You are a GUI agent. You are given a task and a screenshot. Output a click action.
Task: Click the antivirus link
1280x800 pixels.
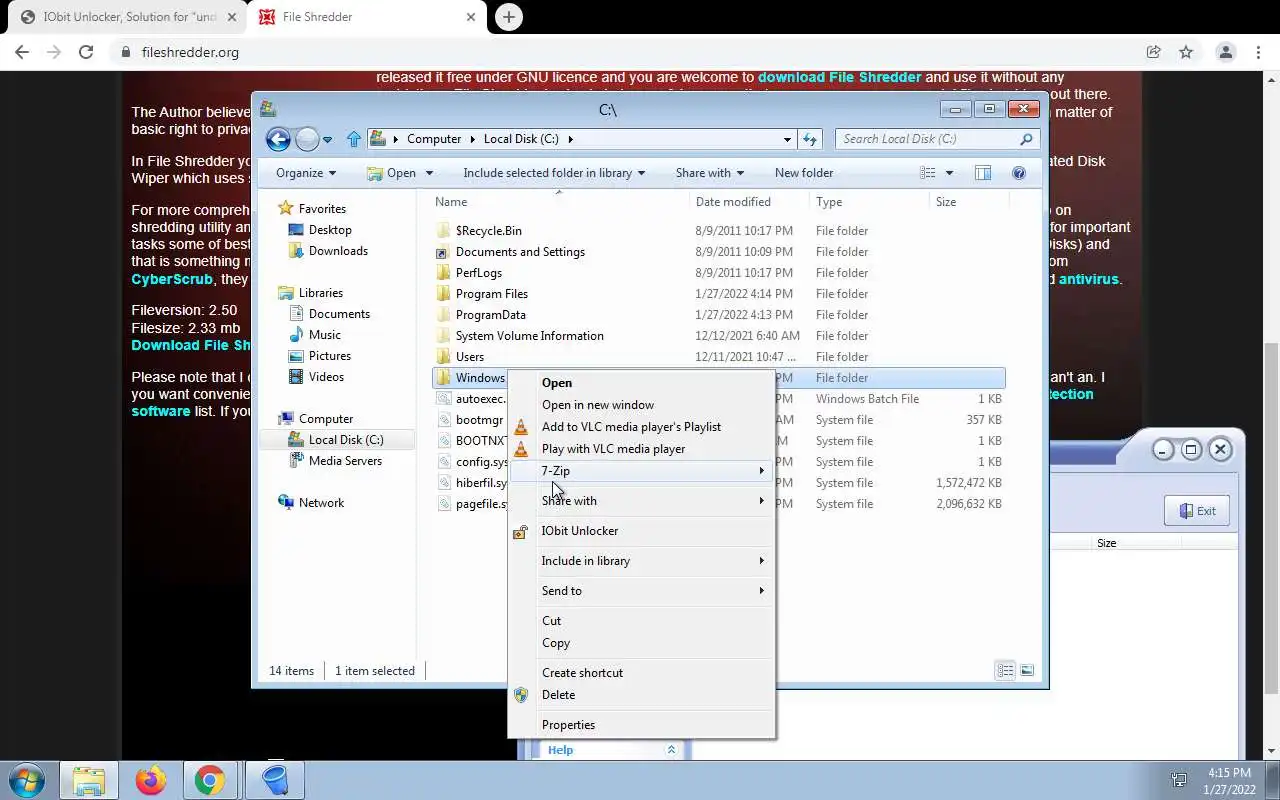1088,279
